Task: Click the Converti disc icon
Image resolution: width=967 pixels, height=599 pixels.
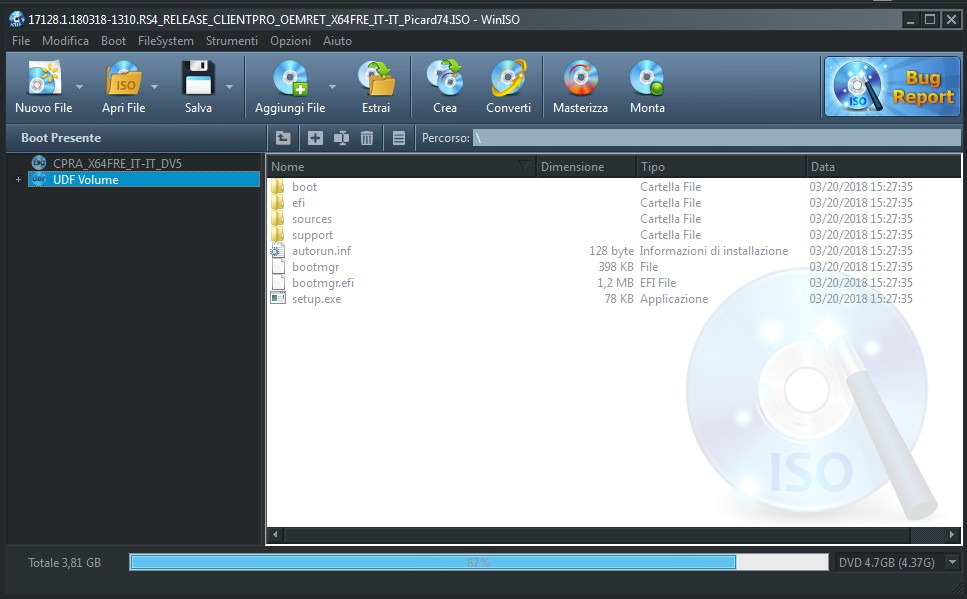Action: (x=508, y=78)
